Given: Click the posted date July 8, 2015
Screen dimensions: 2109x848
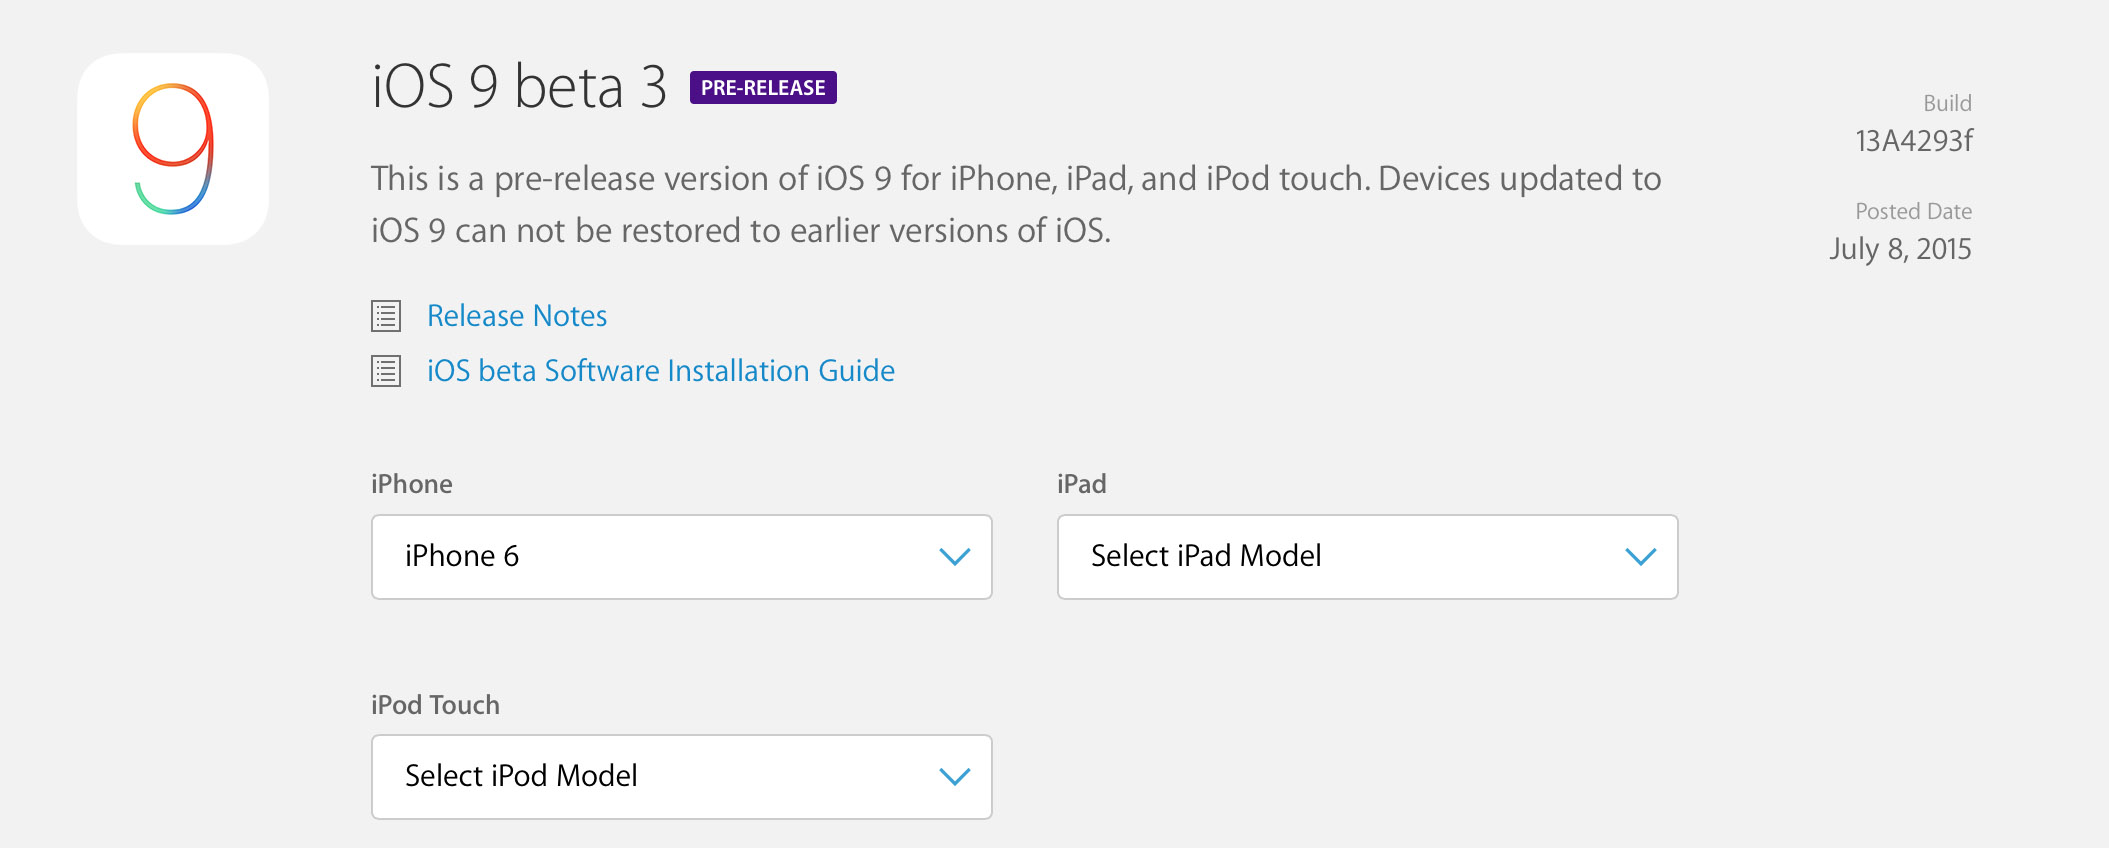Looking at the screenshot, I should coord(1900,249).
